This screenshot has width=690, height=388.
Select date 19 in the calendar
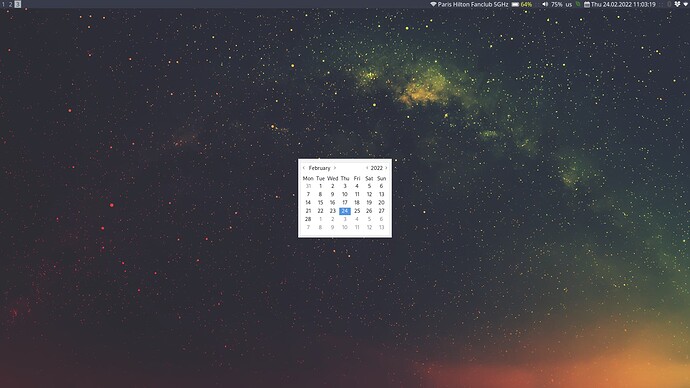click(x=369, y=203)
